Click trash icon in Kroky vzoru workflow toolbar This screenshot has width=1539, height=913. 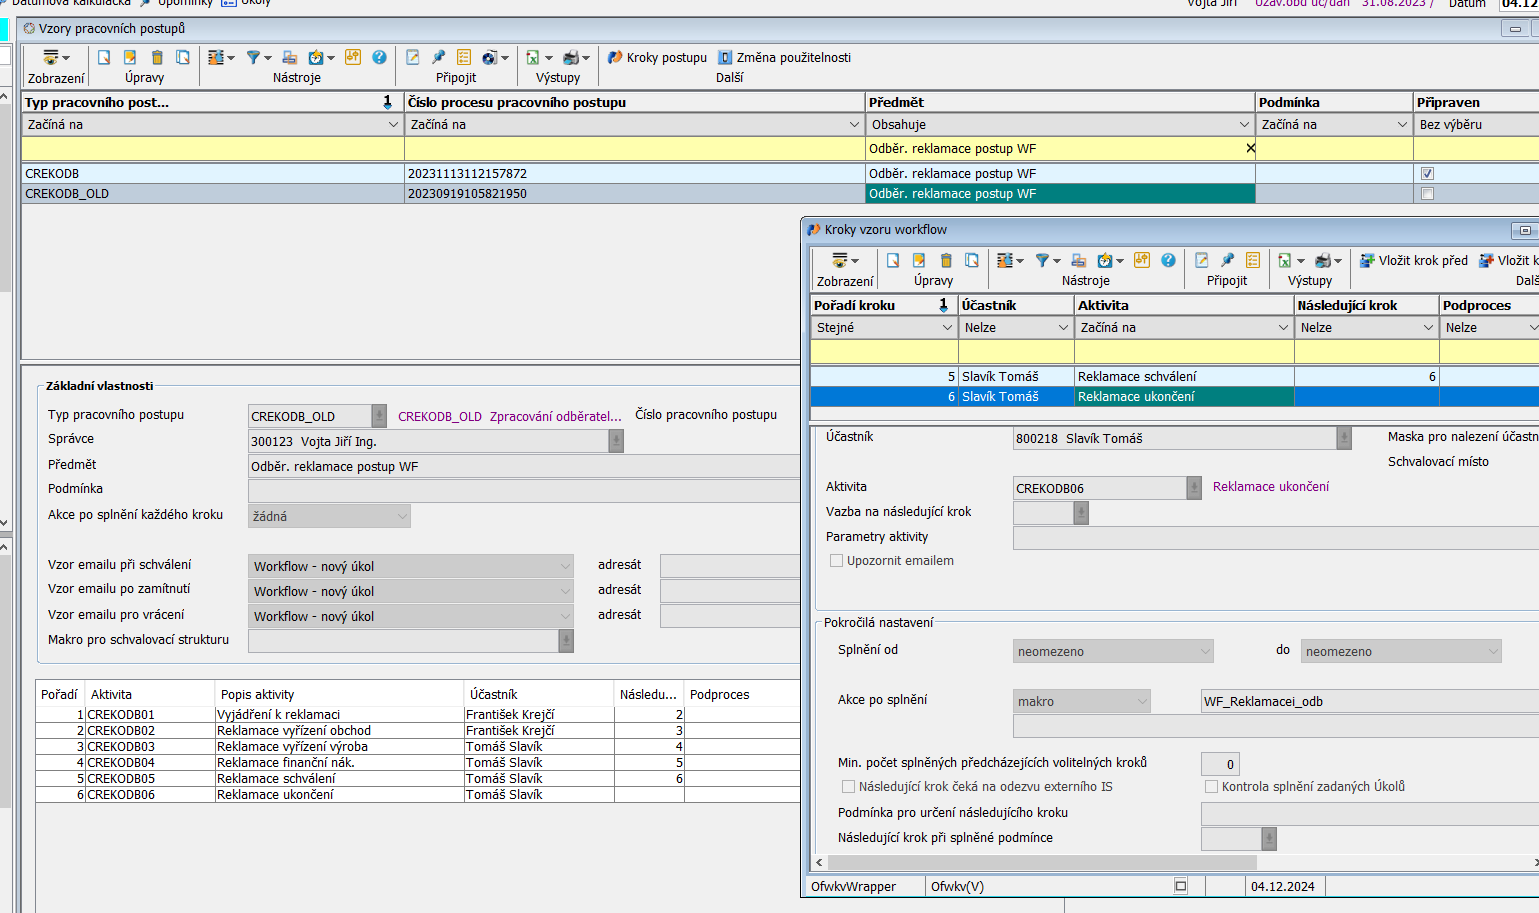[x=946, y=261]
